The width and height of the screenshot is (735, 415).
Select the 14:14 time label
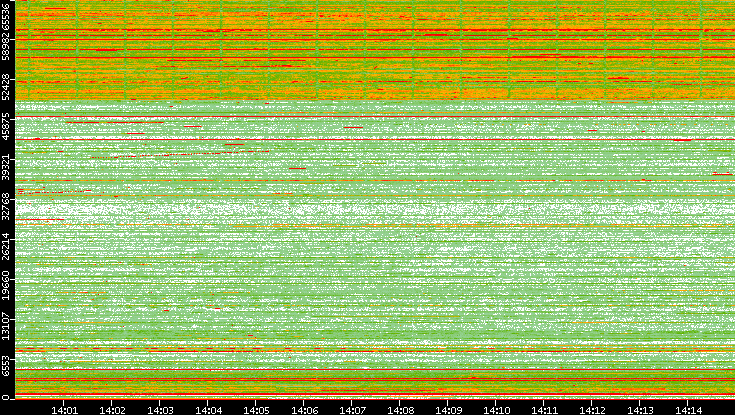coord(688,410)
